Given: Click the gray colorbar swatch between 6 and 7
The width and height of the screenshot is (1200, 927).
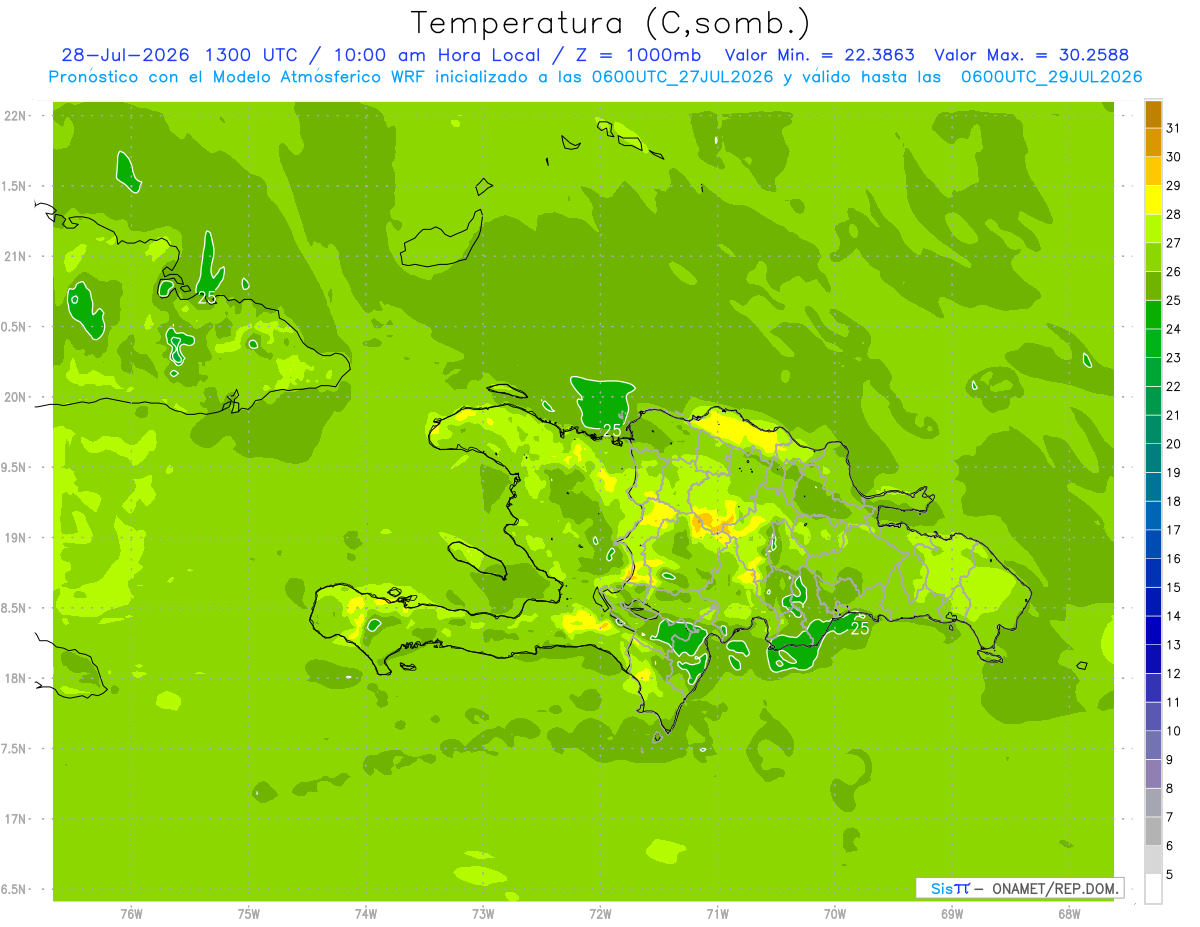Looking at the screenshot, I should (1153, 831).
